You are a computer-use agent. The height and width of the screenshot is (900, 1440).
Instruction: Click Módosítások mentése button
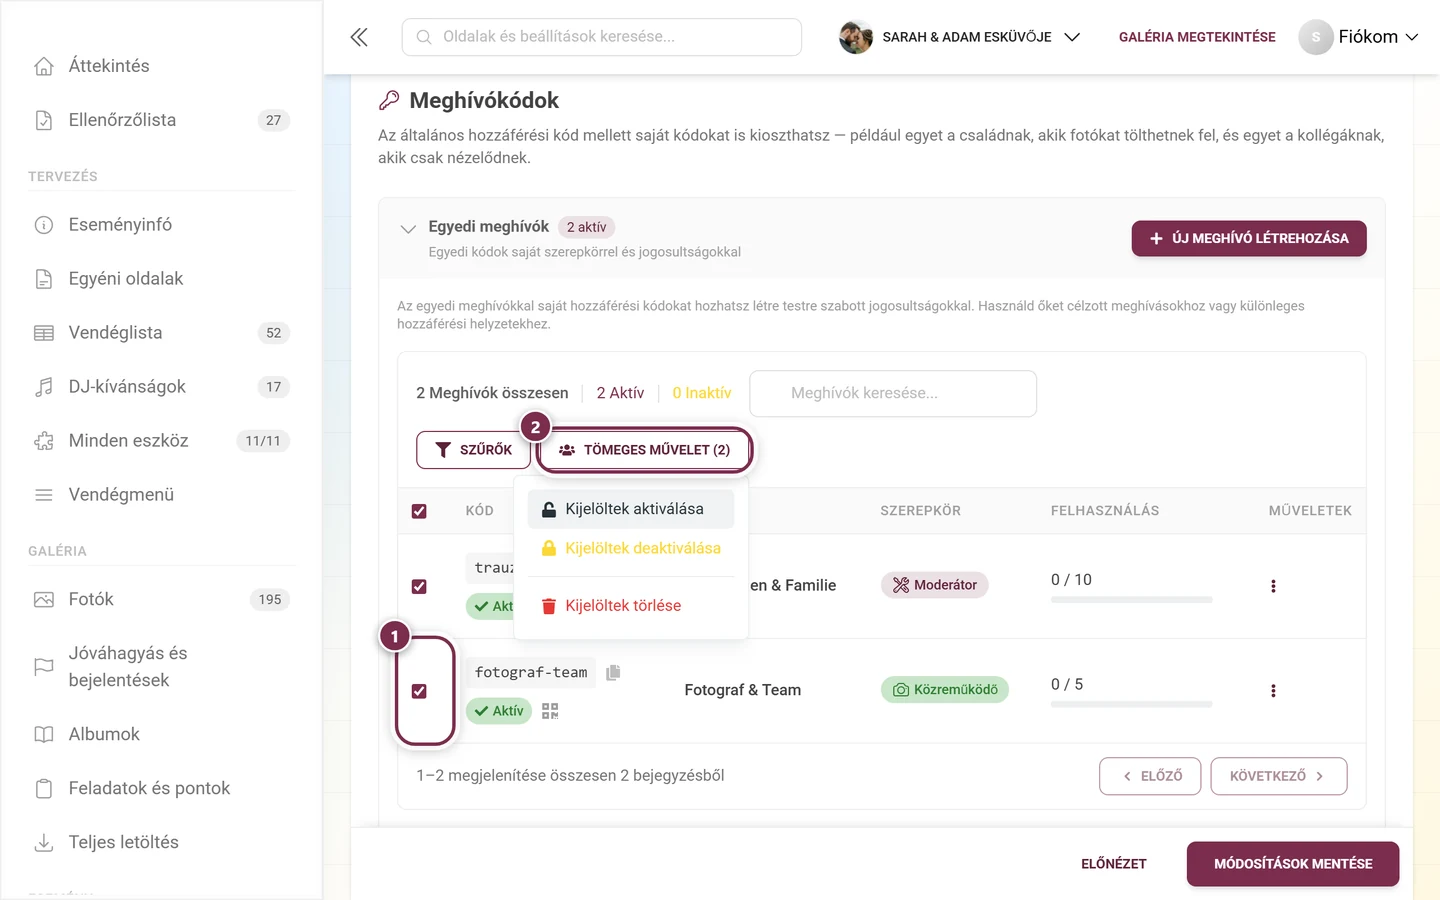(1293, 864)
